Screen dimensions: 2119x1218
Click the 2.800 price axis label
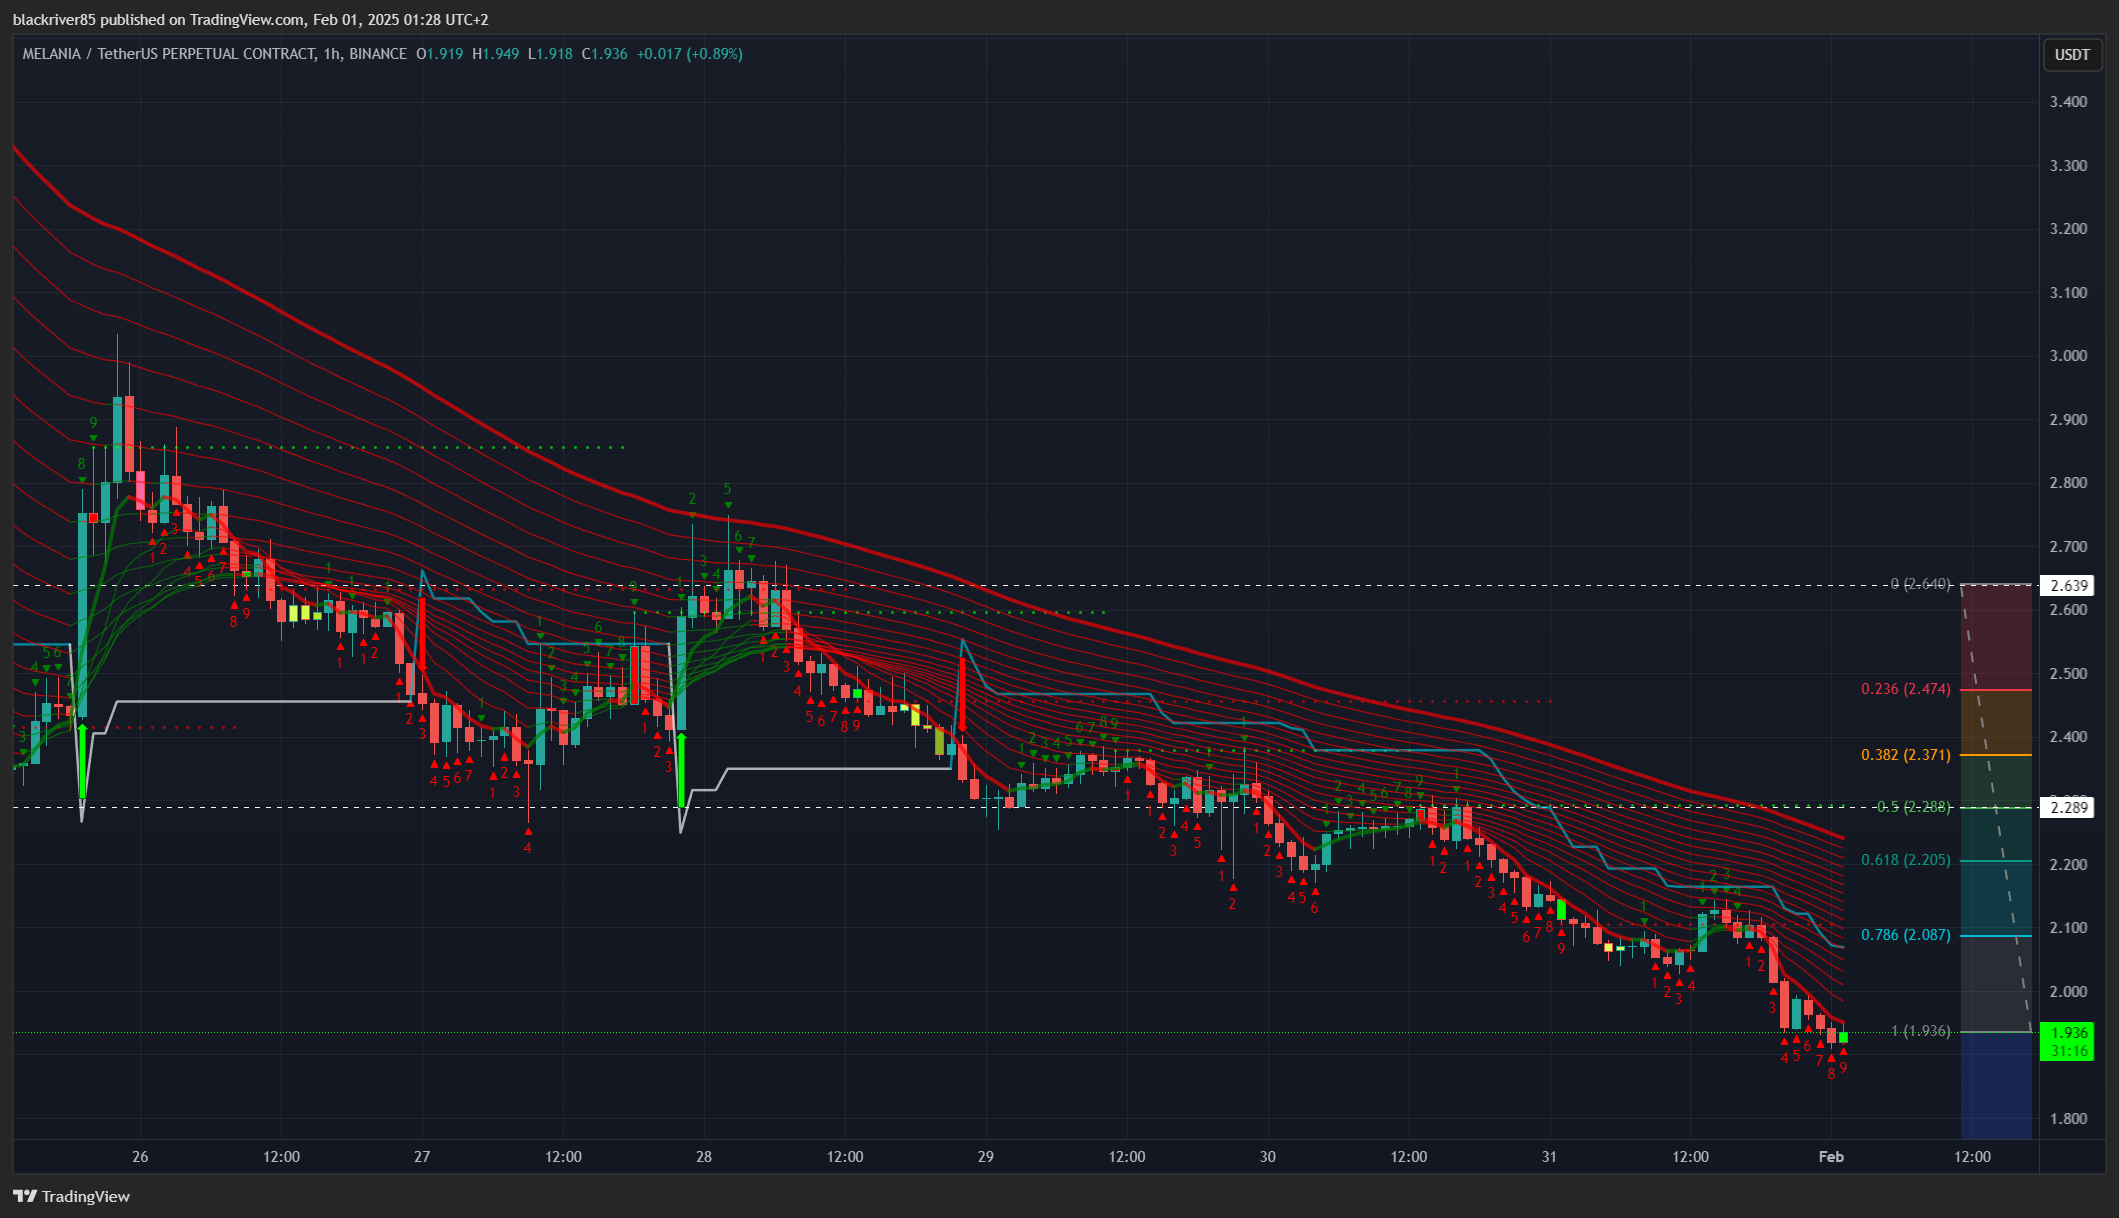pos(2068,483)
